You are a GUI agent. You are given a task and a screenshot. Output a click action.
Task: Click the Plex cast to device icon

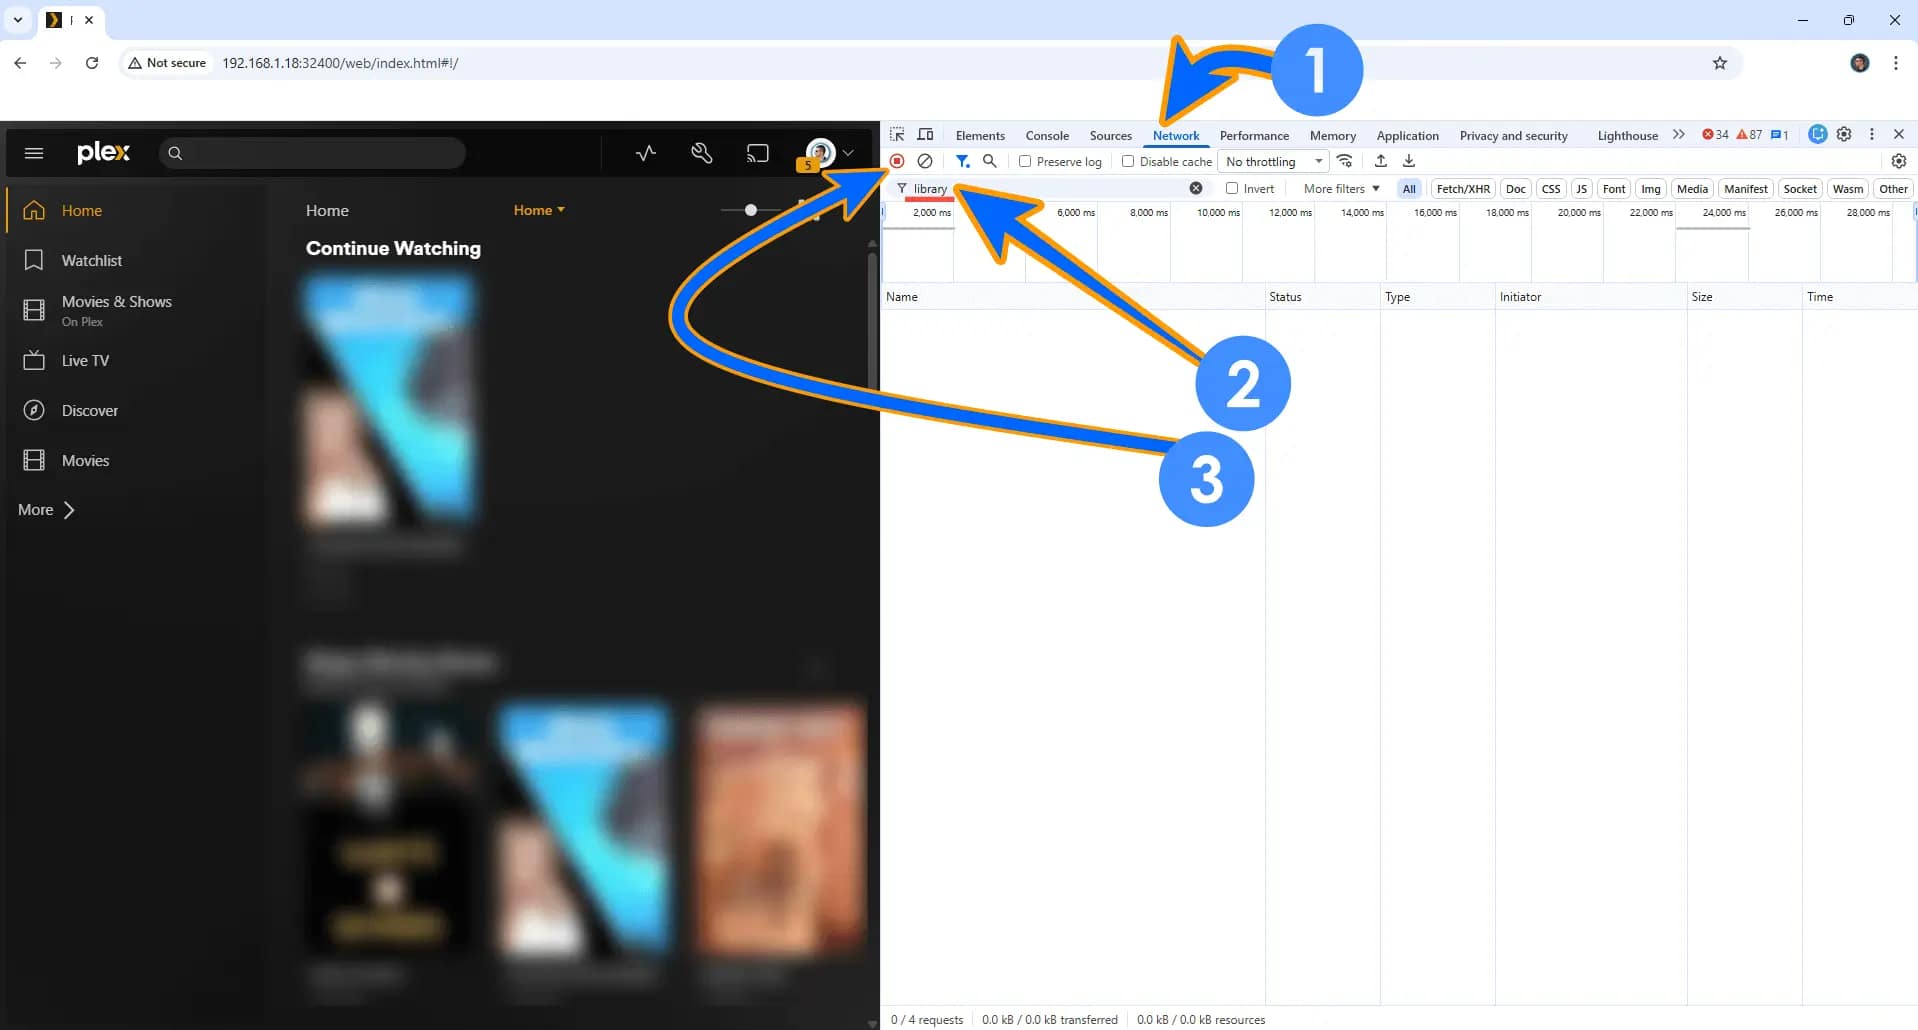coord(758,153)
